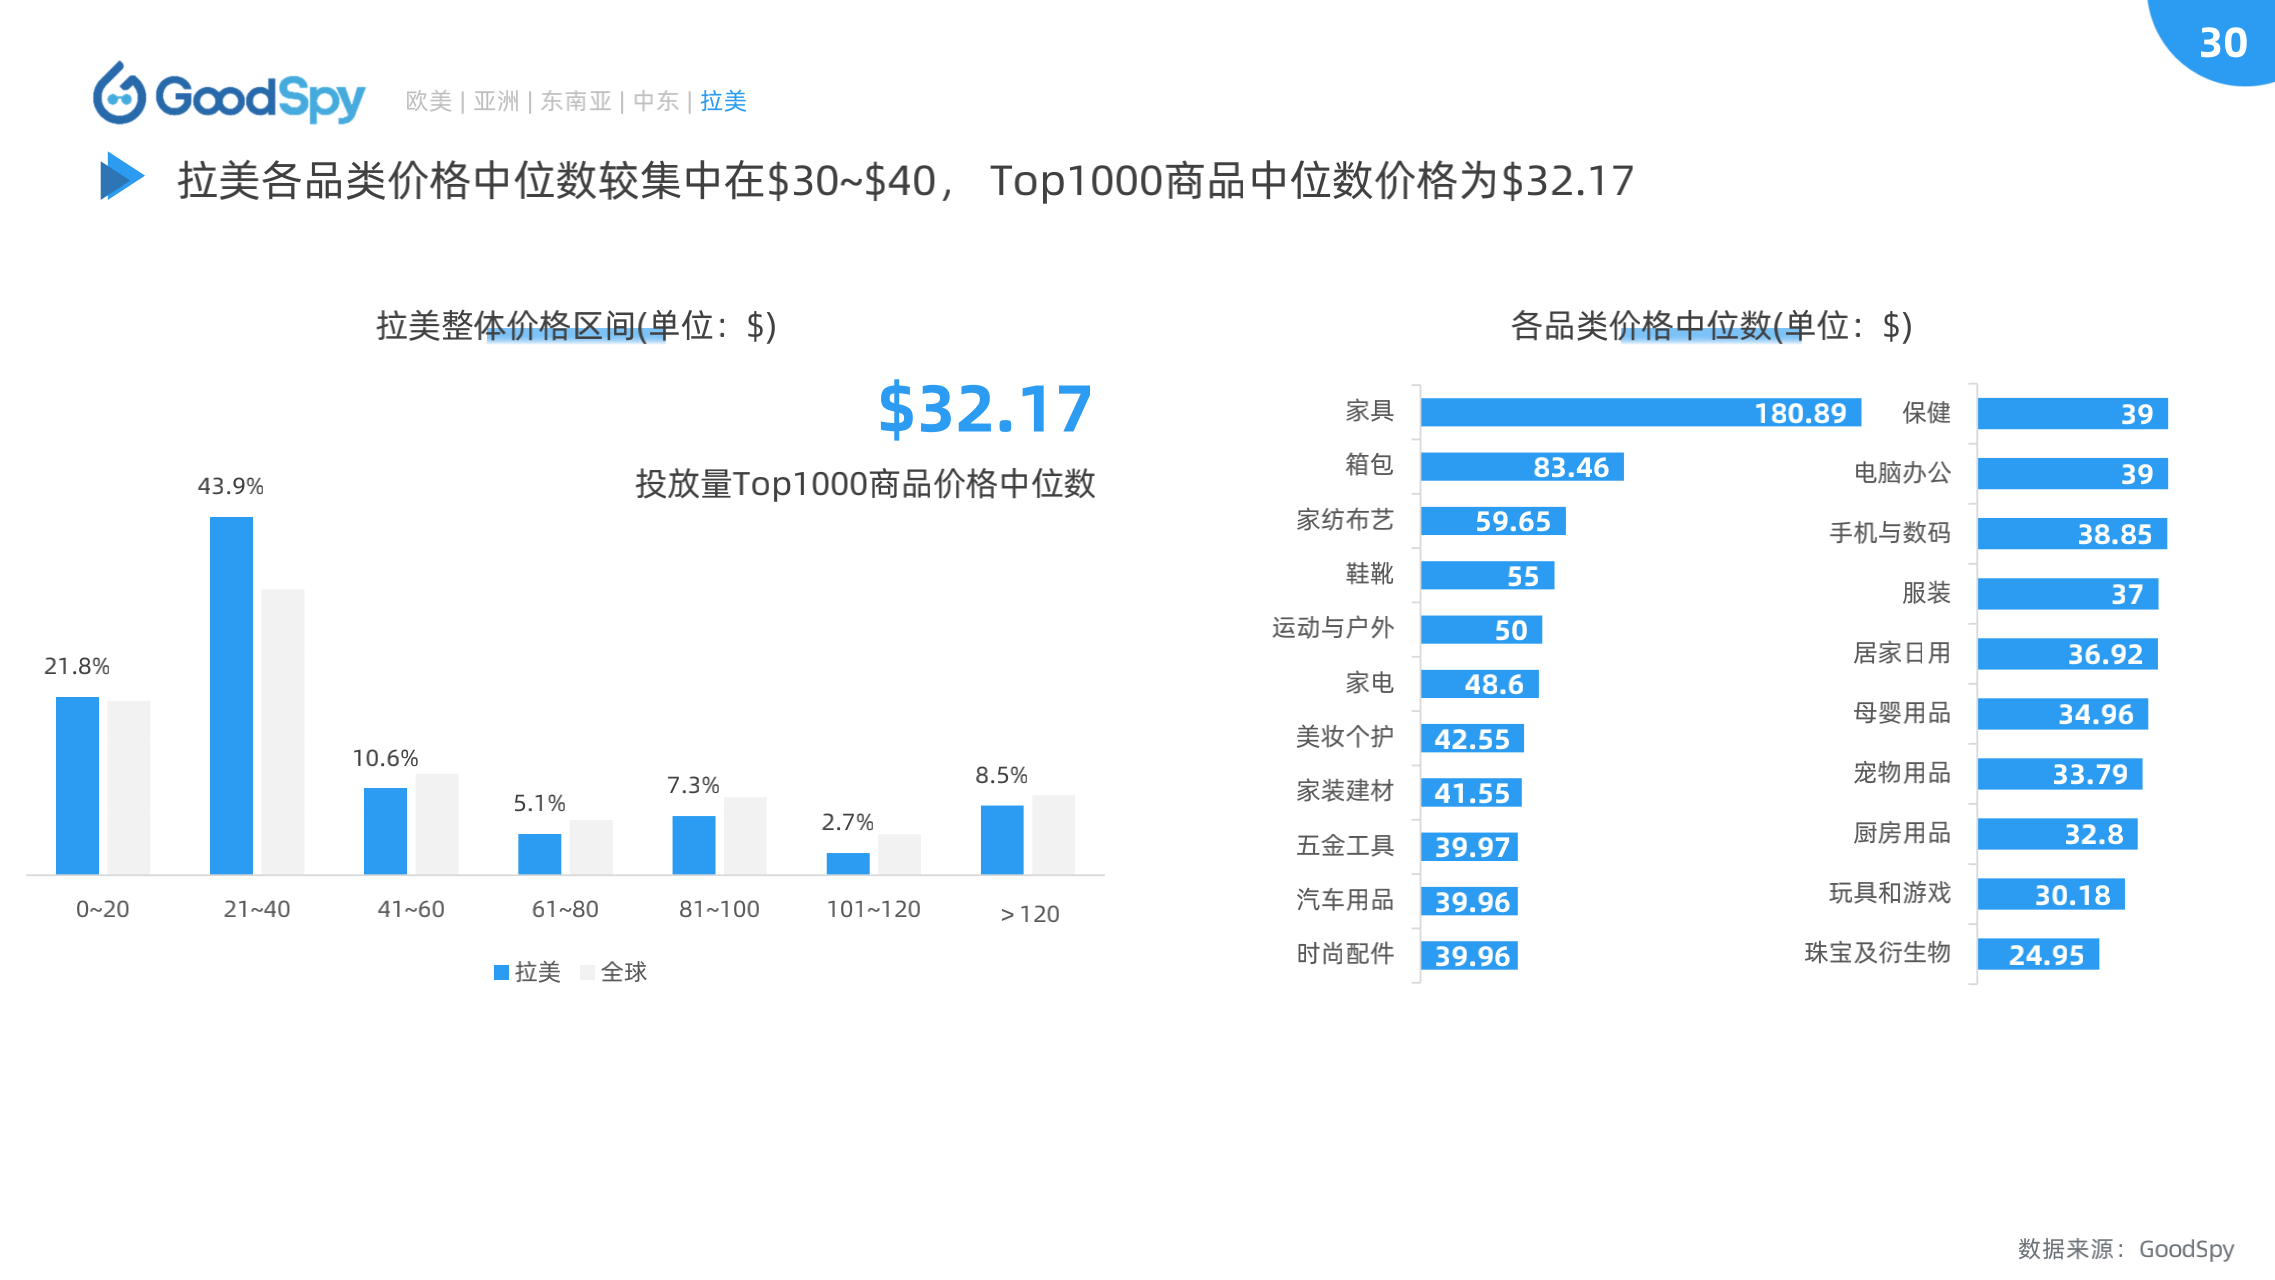Switch to the 东南亚 region tab

(576, 101)
